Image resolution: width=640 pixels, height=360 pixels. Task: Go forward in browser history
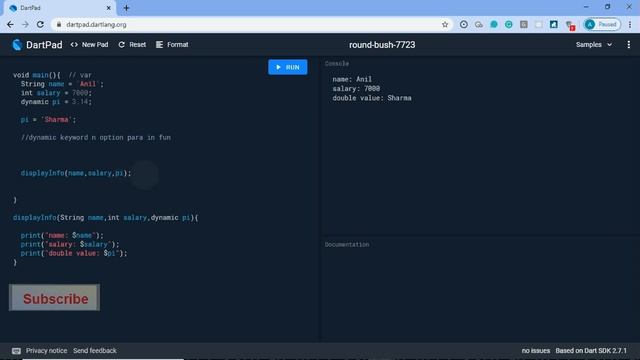pos(25,24)
